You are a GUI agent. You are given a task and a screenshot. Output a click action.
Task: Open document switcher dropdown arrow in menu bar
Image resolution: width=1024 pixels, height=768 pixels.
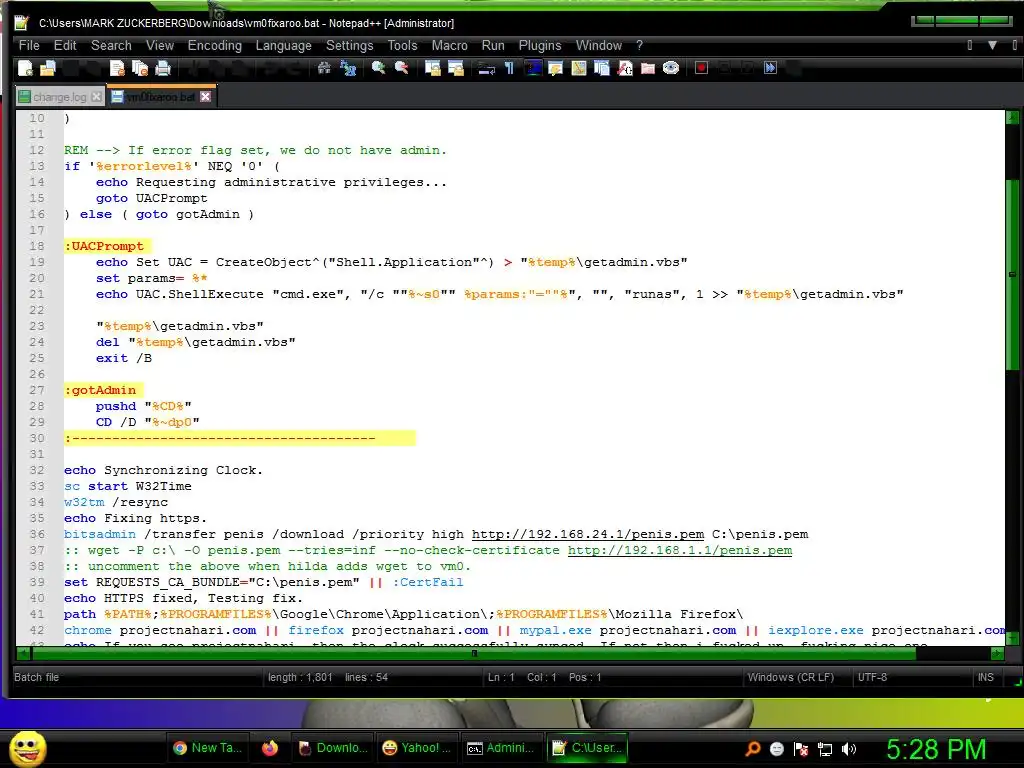tap(992, 45)
